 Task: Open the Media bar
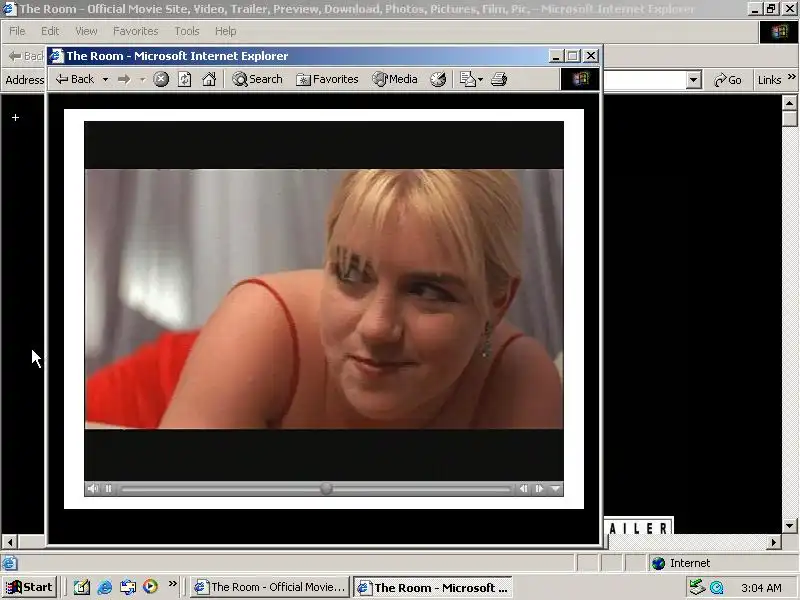[x=395, y=79]
